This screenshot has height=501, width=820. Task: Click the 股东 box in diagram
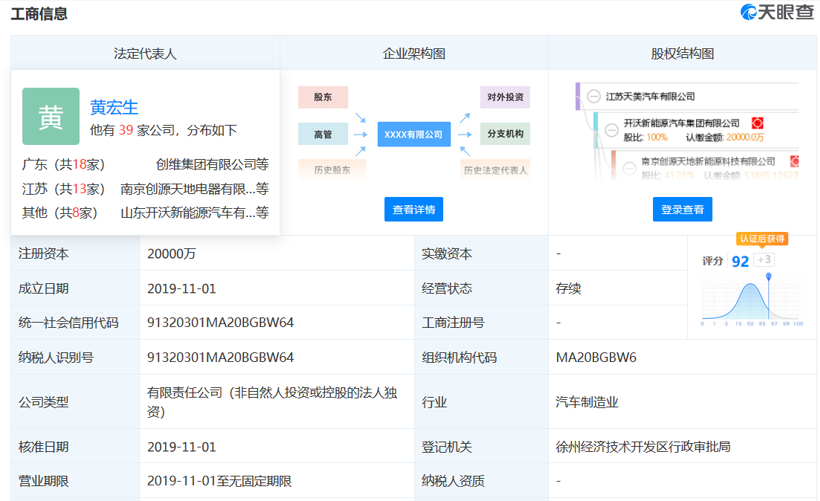click(x=323, y=97)
